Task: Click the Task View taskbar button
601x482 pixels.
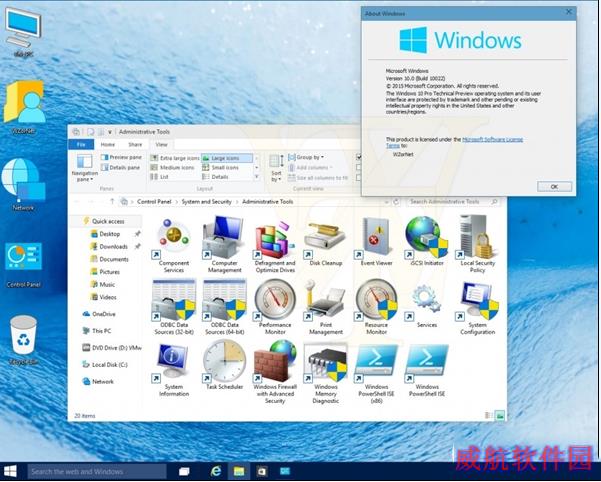Action: pos(184,471)
